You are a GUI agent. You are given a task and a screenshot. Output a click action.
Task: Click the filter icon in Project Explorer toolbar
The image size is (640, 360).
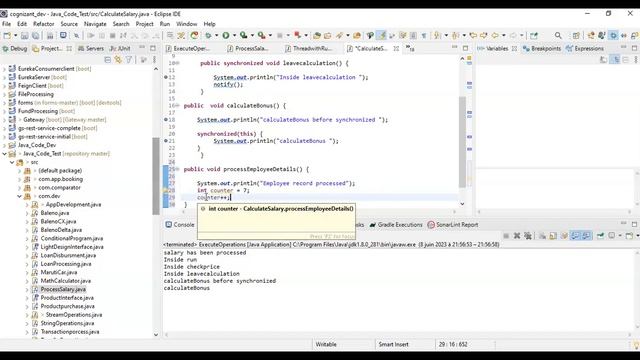pos(129,60)
